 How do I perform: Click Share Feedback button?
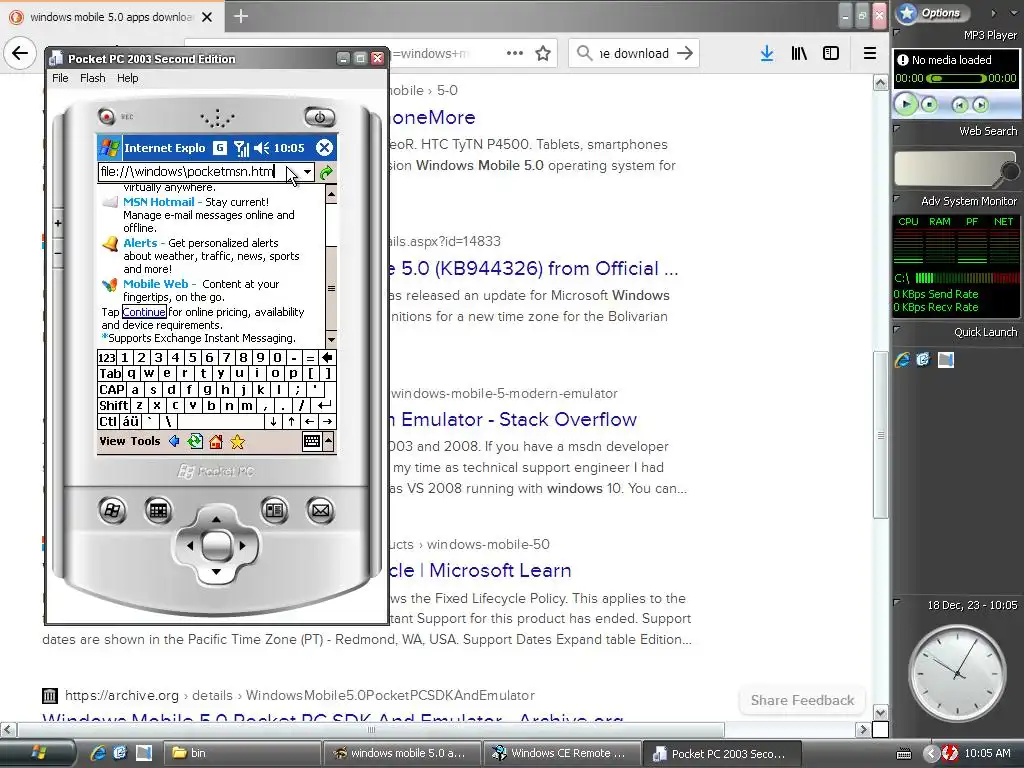tap(802, 700)
